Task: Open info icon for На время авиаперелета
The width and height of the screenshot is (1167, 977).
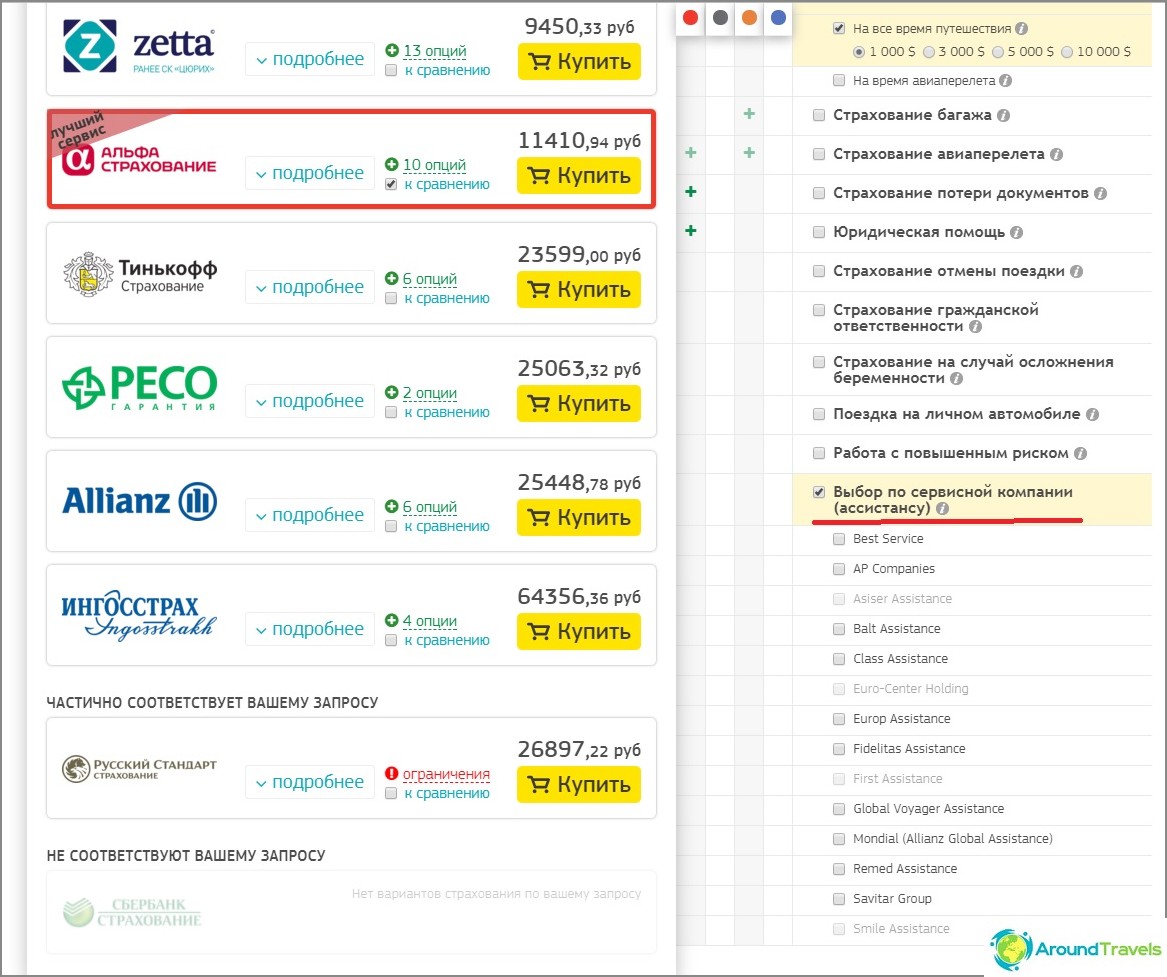Action: (x=1005, y=80)
